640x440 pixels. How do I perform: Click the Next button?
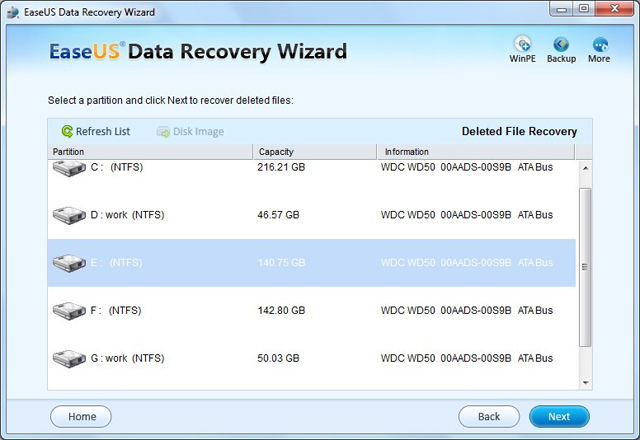tap(559, 416)
